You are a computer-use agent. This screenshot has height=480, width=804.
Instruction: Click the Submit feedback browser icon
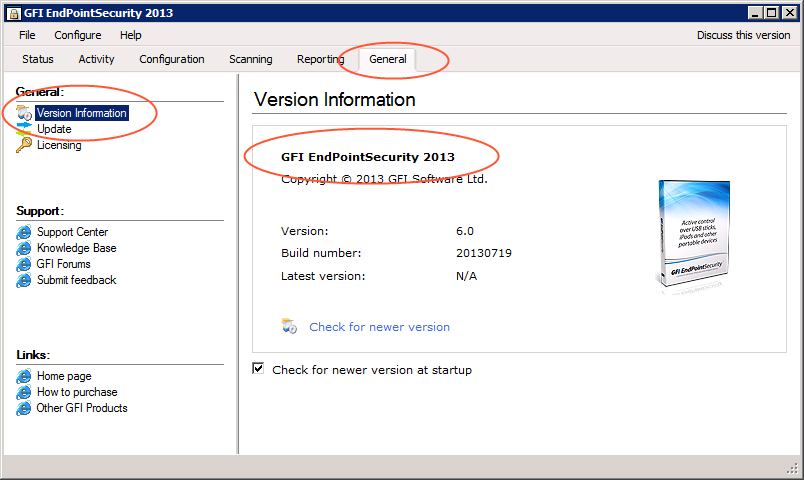click(x=24, y=280)
